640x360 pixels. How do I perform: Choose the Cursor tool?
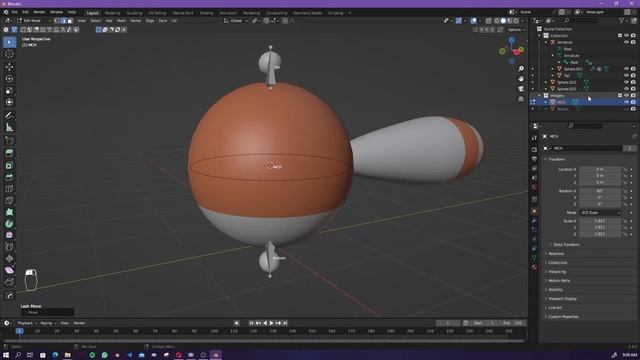[9, 54]
